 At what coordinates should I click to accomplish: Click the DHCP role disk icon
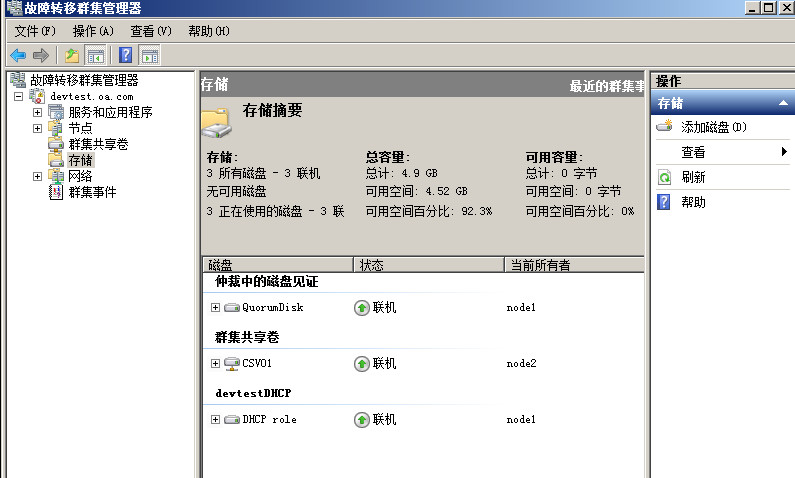click(232, 420)
